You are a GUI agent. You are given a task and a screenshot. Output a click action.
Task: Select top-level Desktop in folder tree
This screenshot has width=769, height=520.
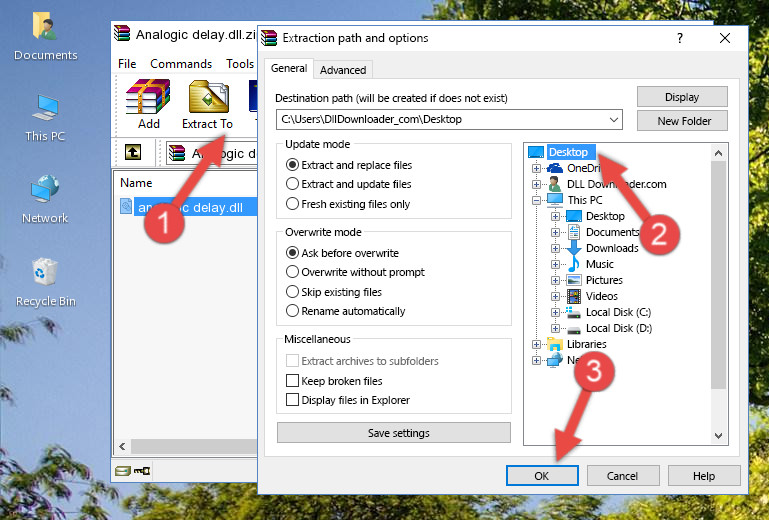tap(568, 152)
